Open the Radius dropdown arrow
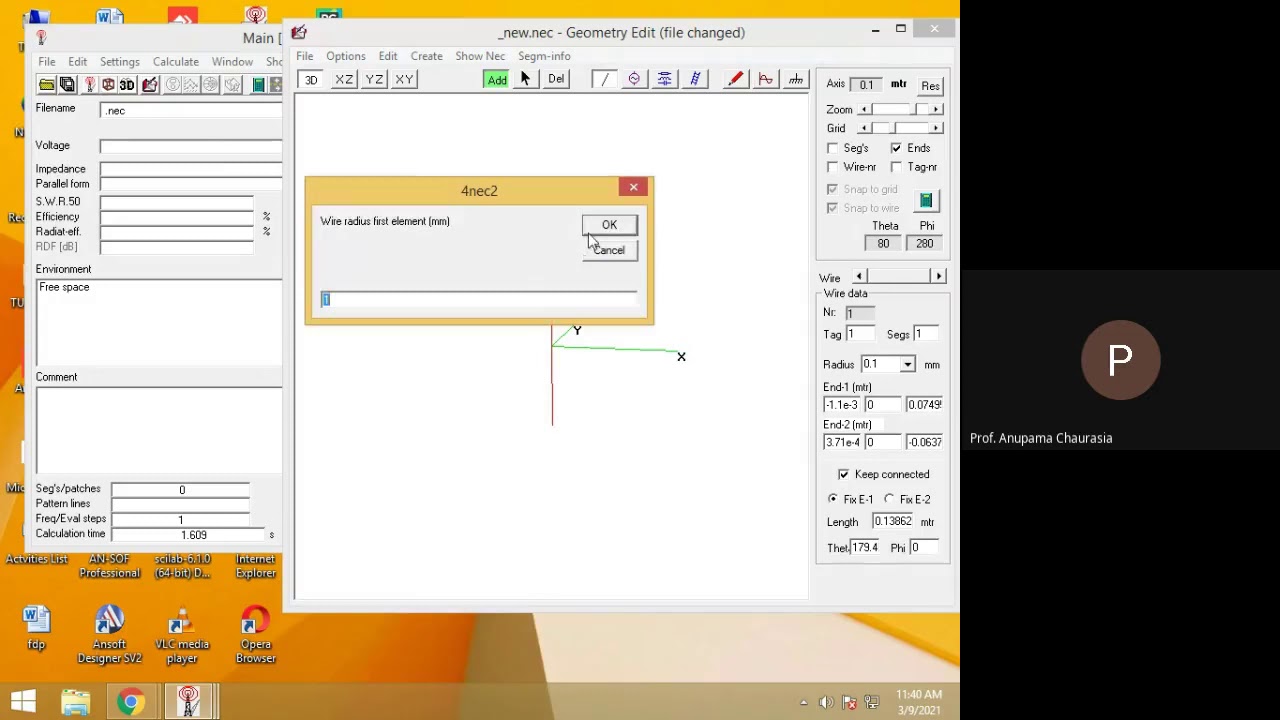Viewport: 1280px width, 720px height. point(907,365)
